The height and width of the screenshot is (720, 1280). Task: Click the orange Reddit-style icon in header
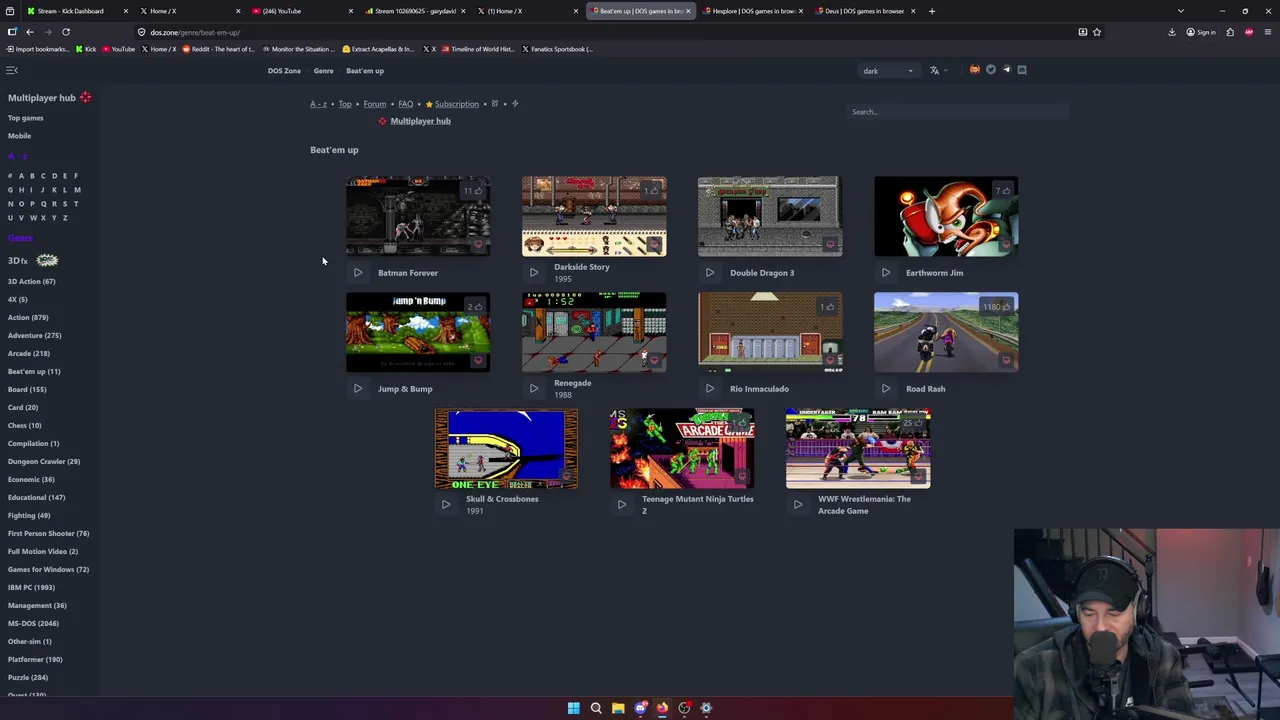[x=975, y=70]
